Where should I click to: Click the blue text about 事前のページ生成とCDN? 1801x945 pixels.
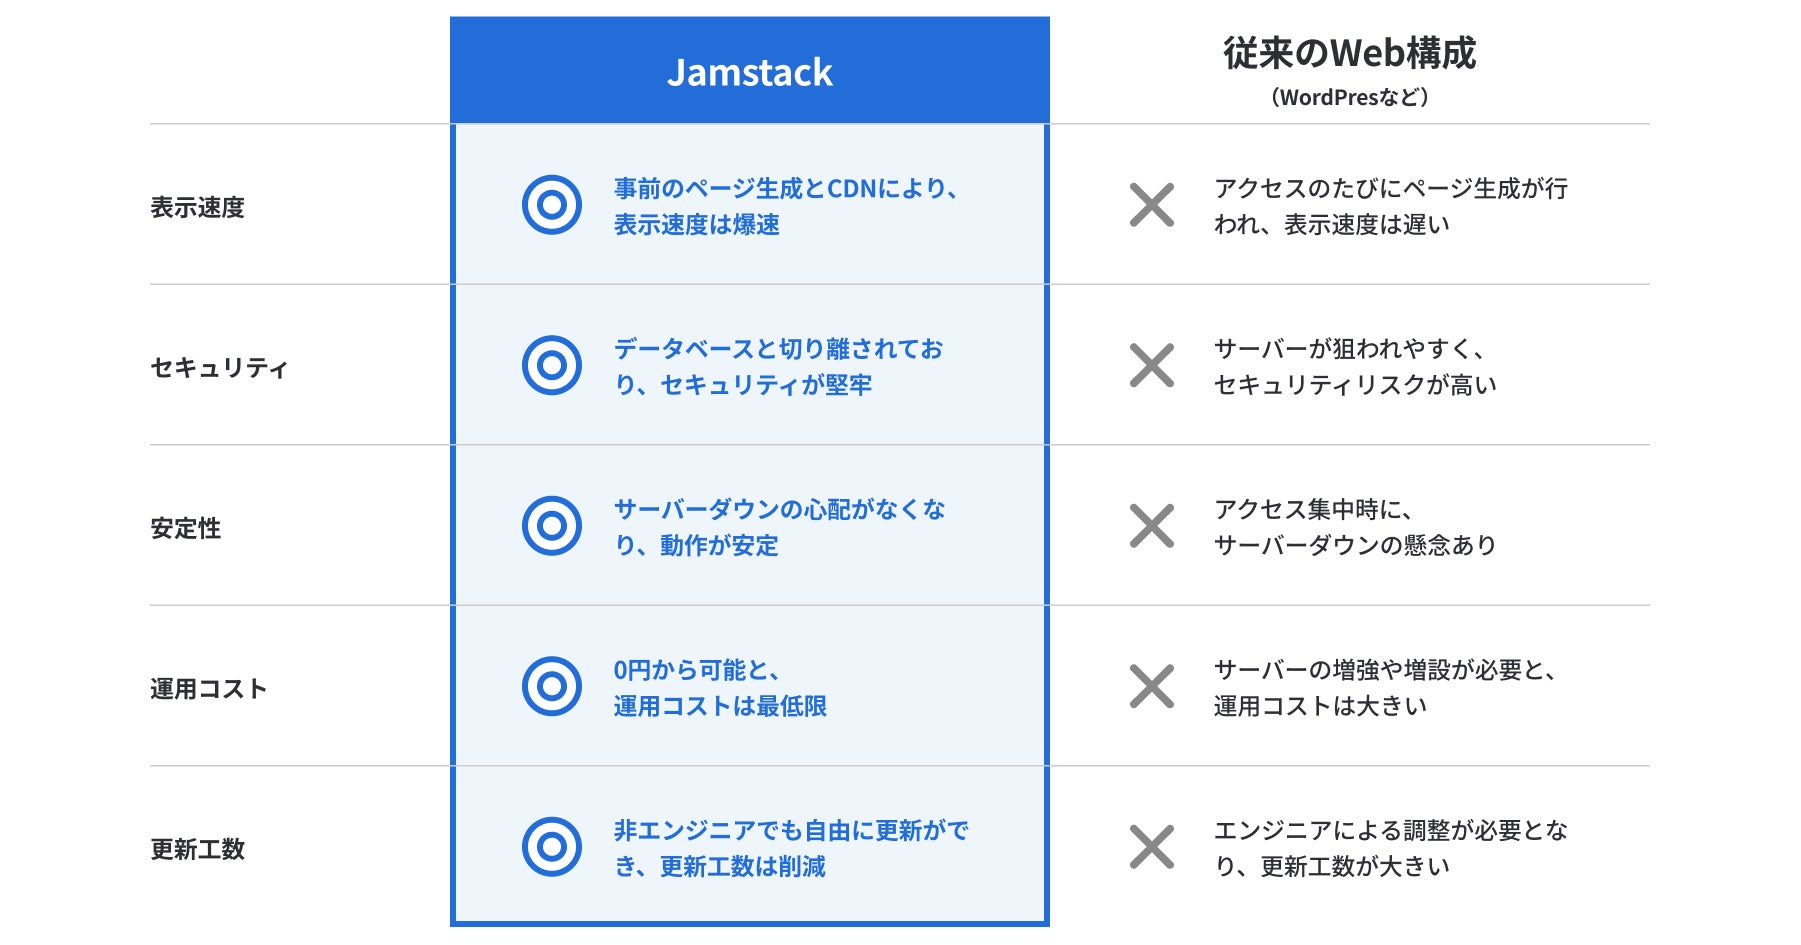[785, 206]
